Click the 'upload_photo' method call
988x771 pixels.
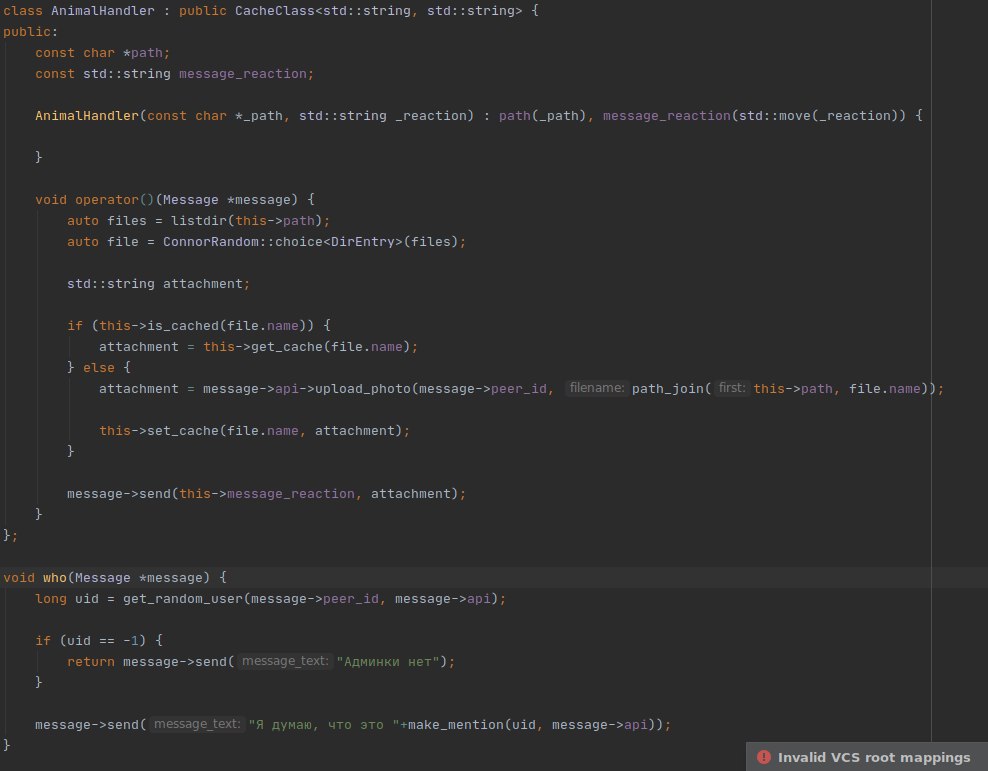[362, 389]
